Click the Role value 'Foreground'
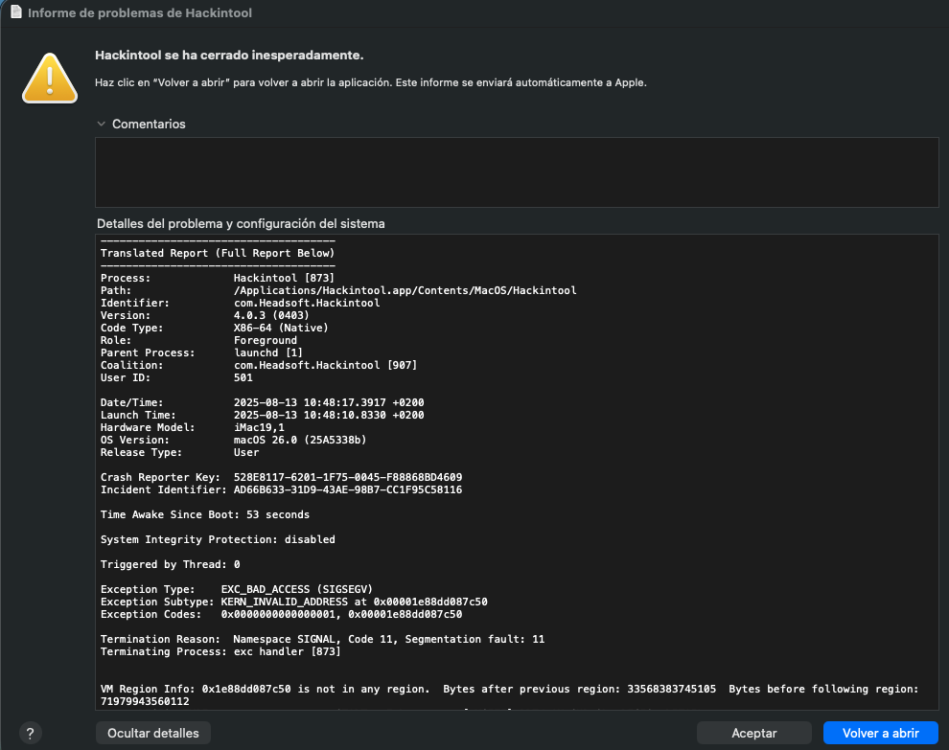 pos(265,340)
